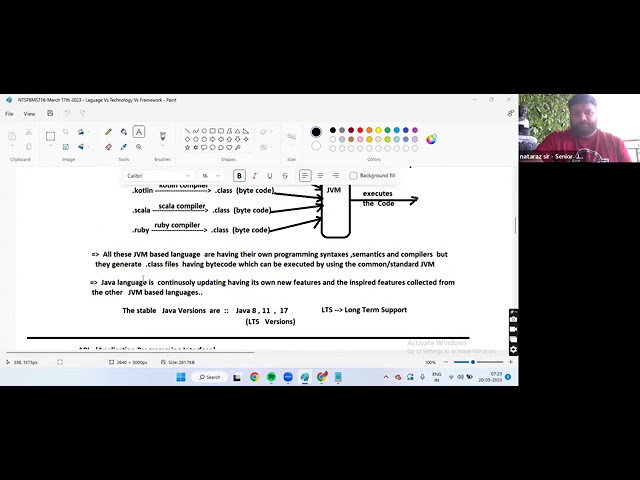Select the Magnifier tool
Screen dimensions: 640x480
click(139, 147)
